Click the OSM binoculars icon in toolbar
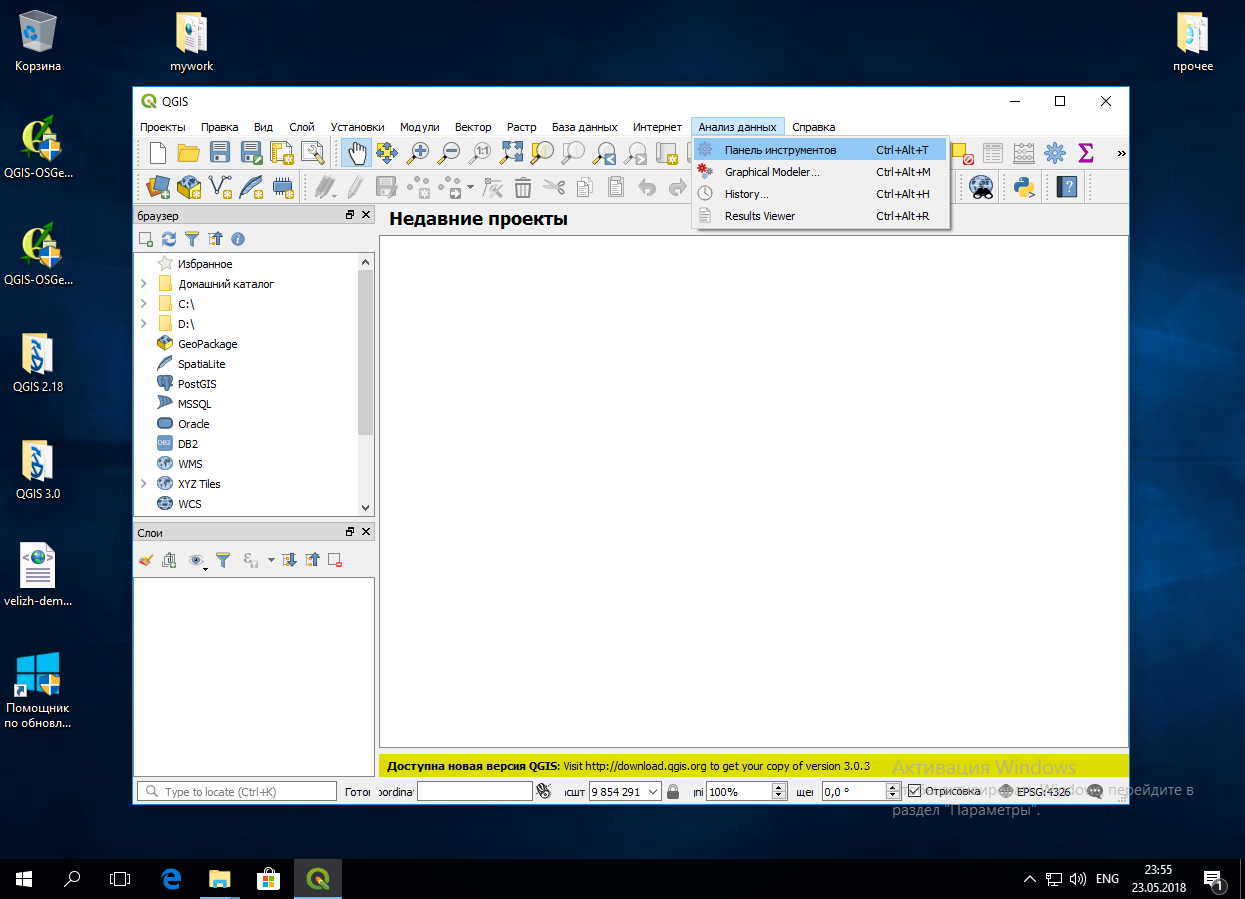The image size is (1245, 899). (981, 187)
